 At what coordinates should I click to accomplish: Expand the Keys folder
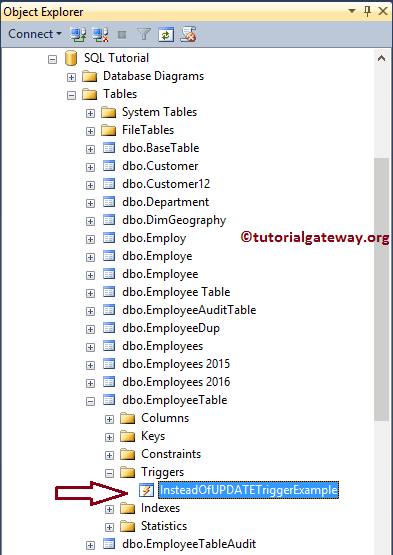coord(110,437)
